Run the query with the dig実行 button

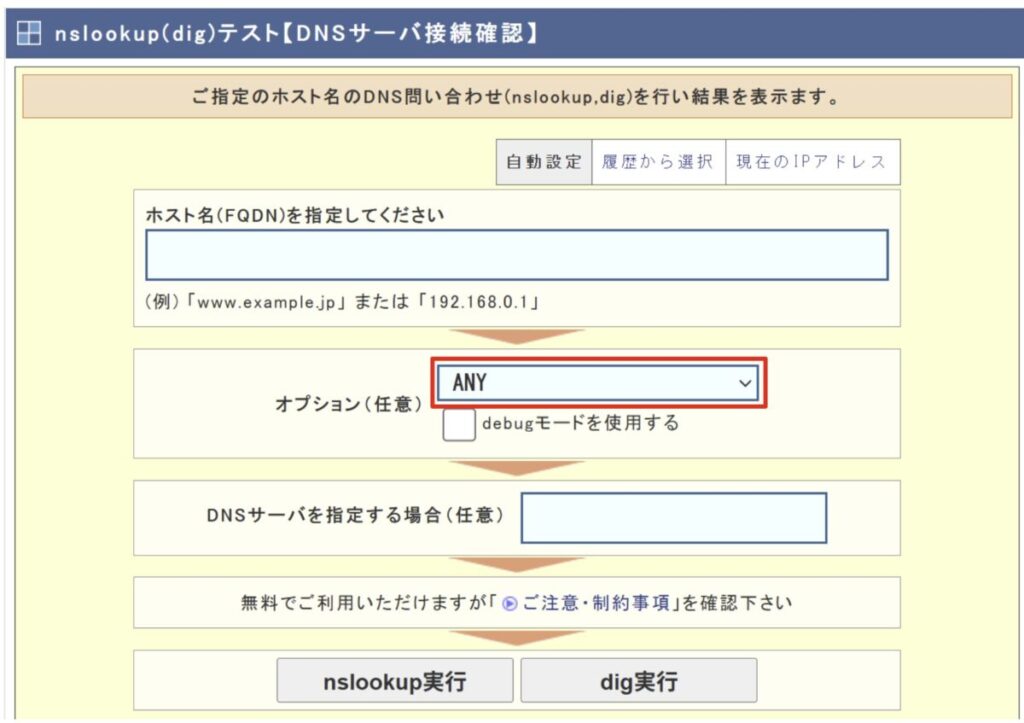638,682
